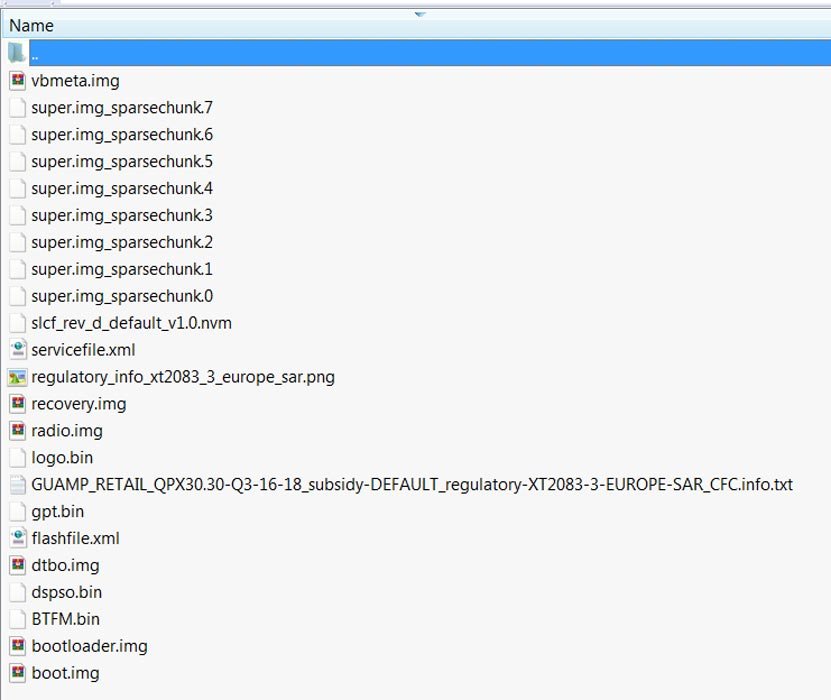Select super.img_sparsechunk.0 file name
831x700 pixels.
(122, 296)
